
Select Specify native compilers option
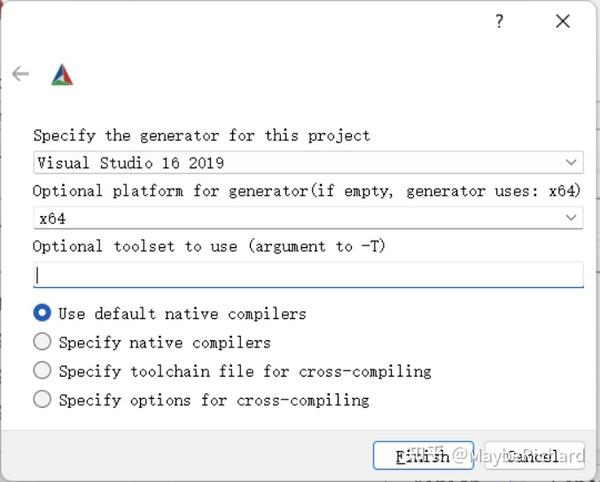42,341
